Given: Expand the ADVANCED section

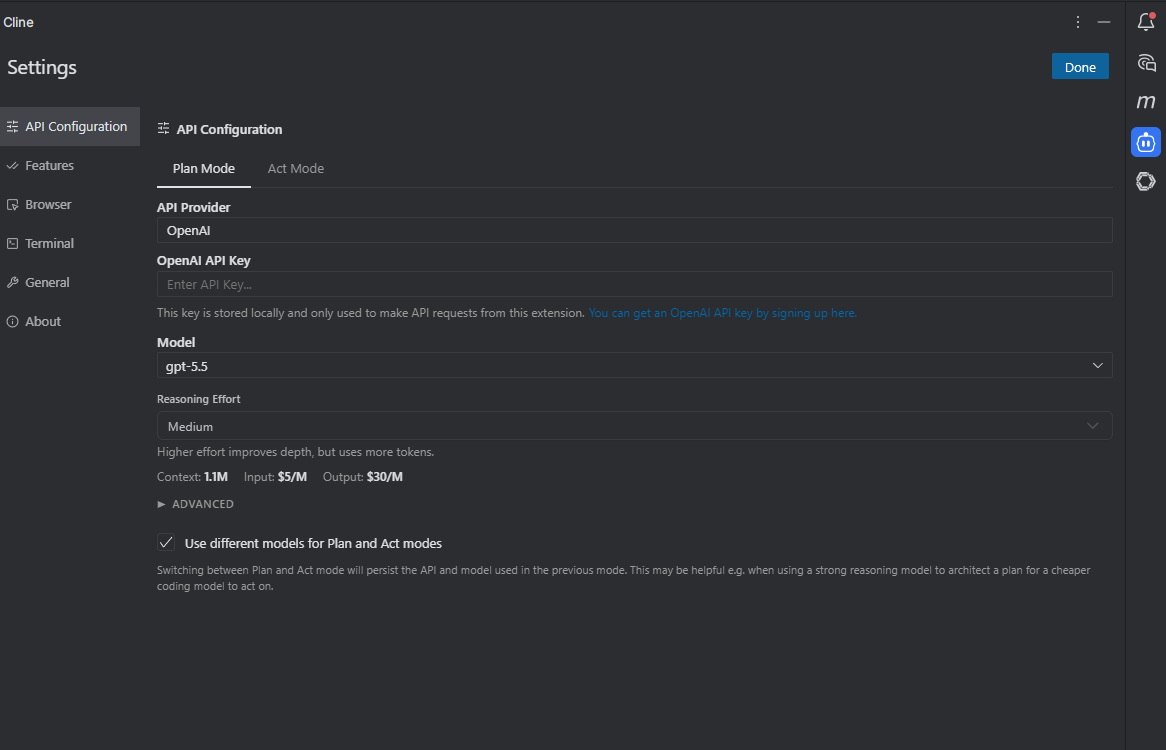Looking at the screenshot, I should pyautogui.click(x=196, y=504).
